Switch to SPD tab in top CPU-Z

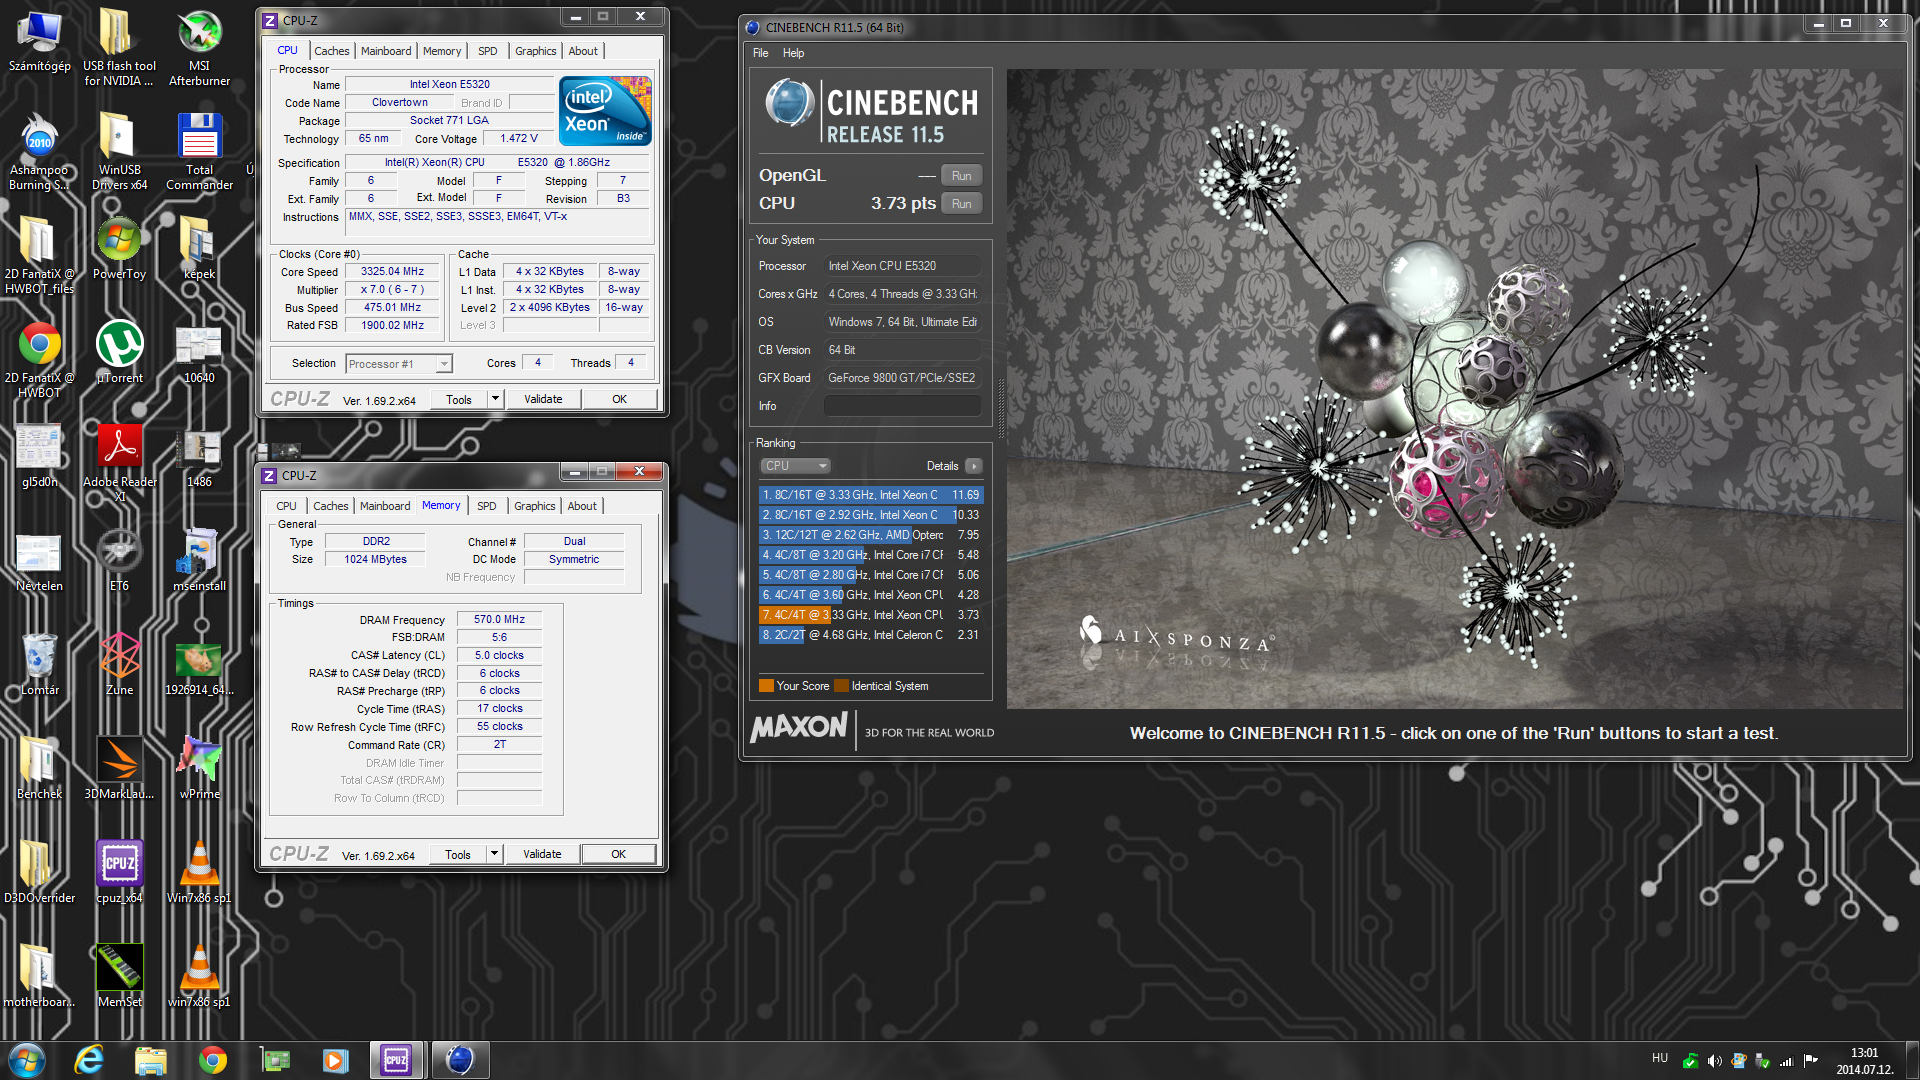(487, 51)
